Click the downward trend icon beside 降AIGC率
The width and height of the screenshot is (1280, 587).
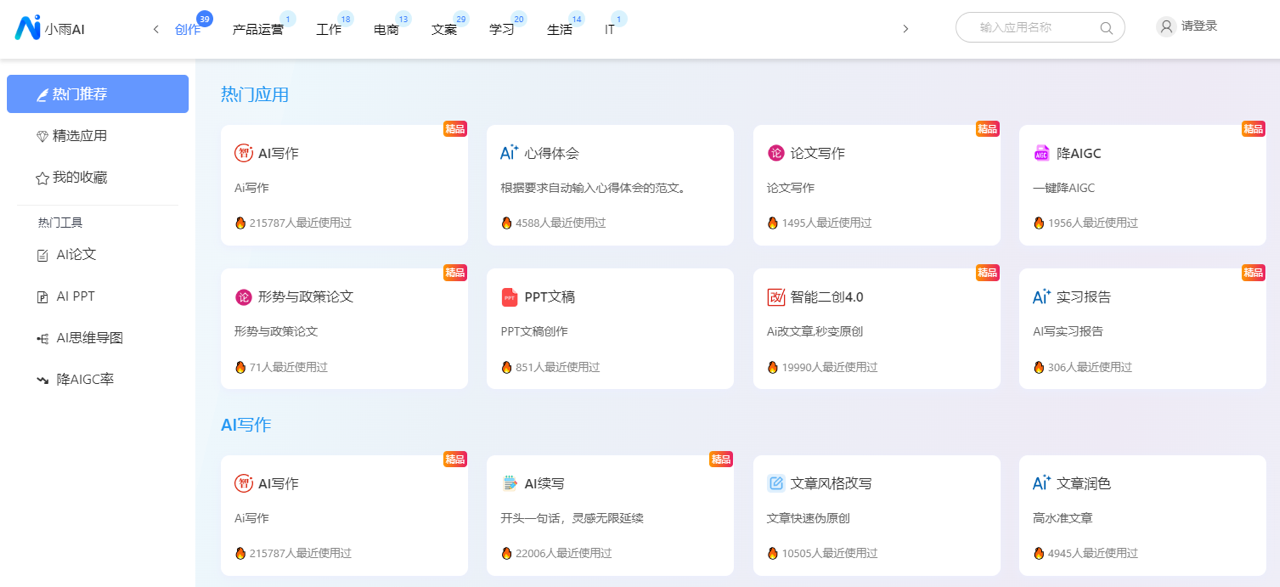(x=42, y=381)
